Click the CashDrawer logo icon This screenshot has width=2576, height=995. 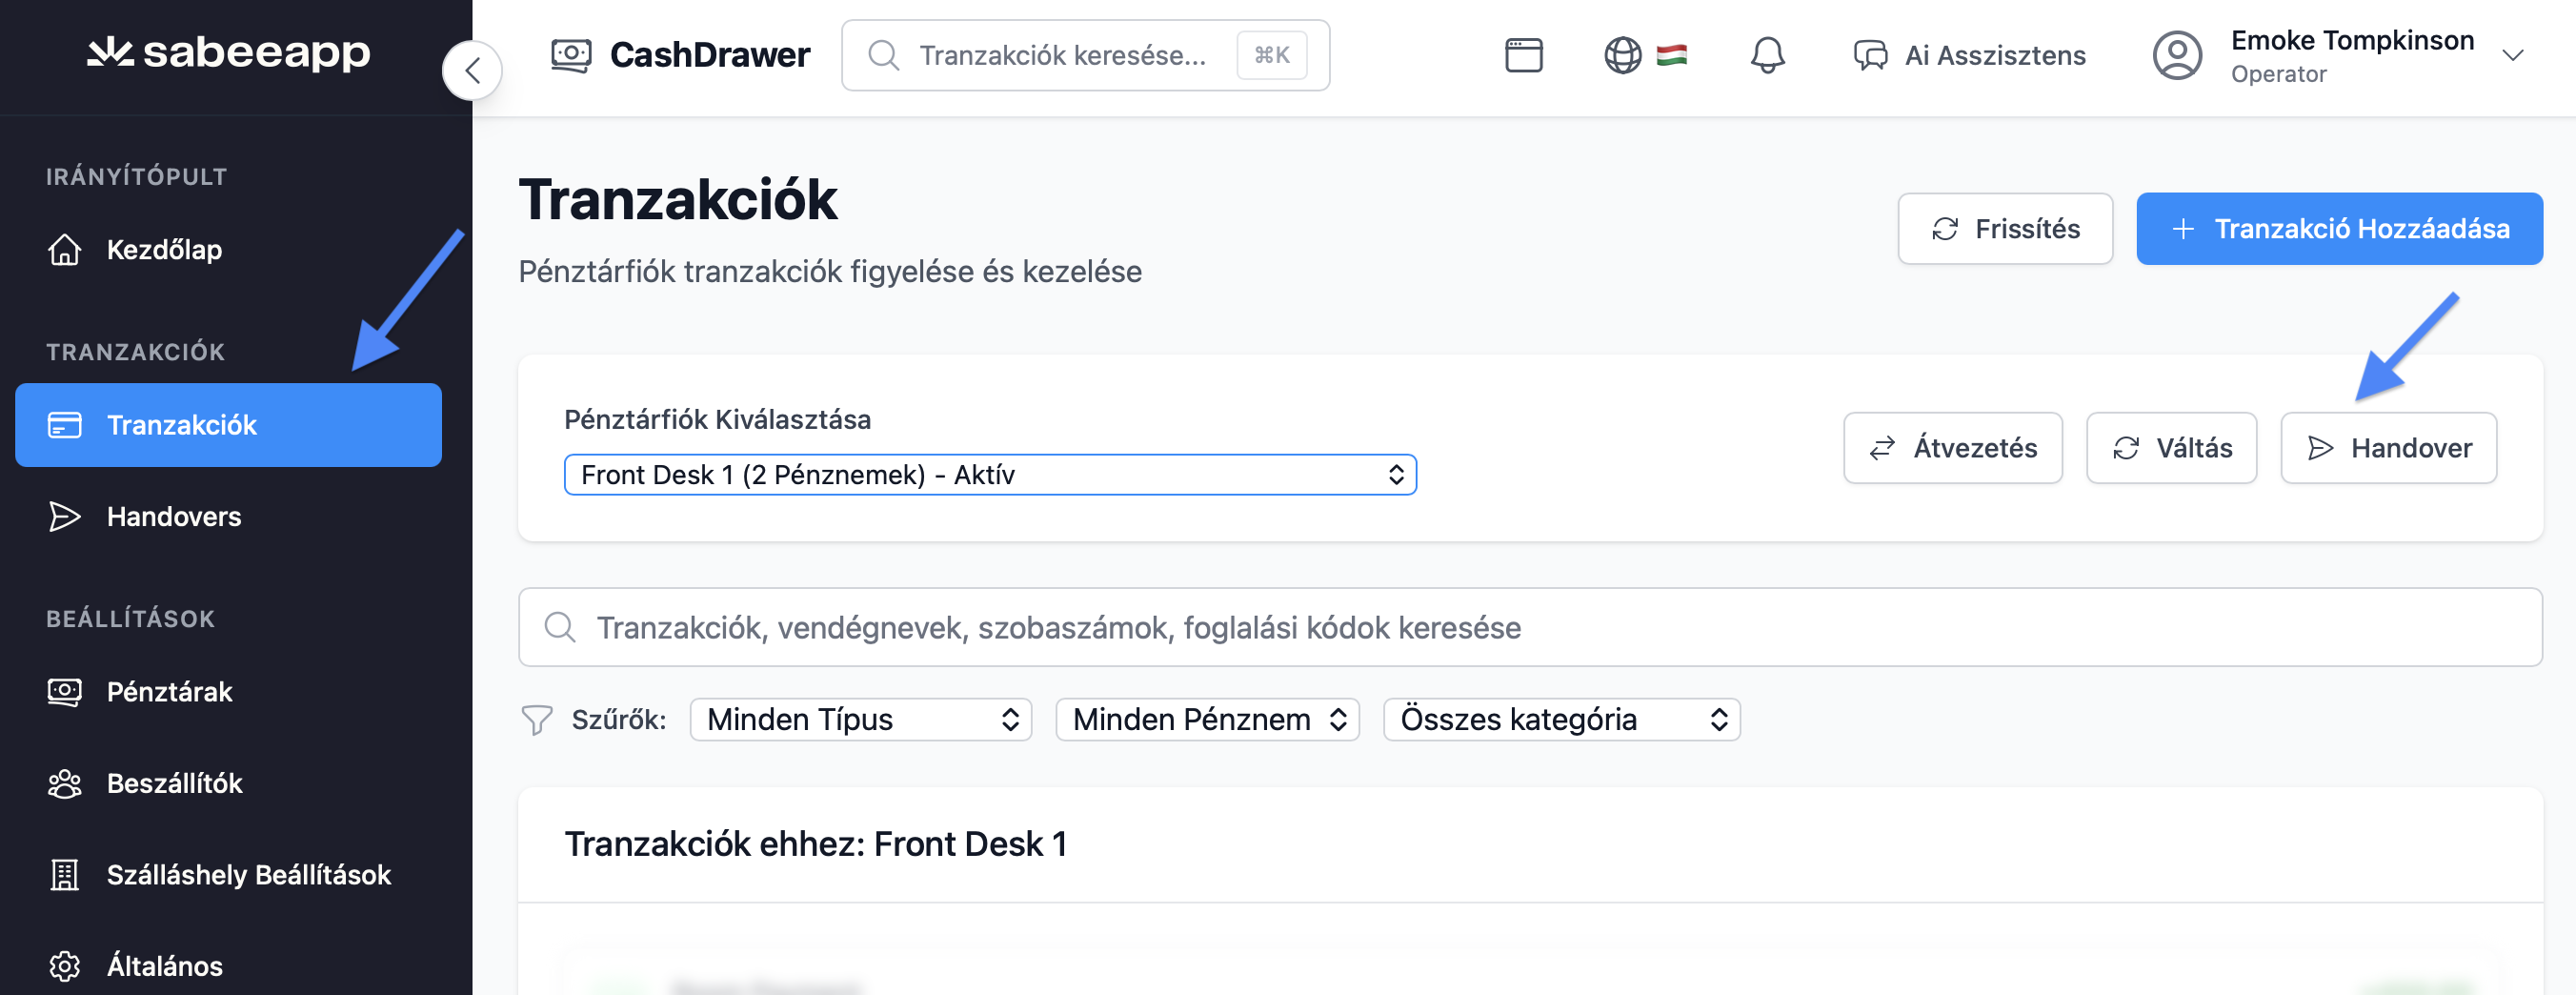coord(571,55)
